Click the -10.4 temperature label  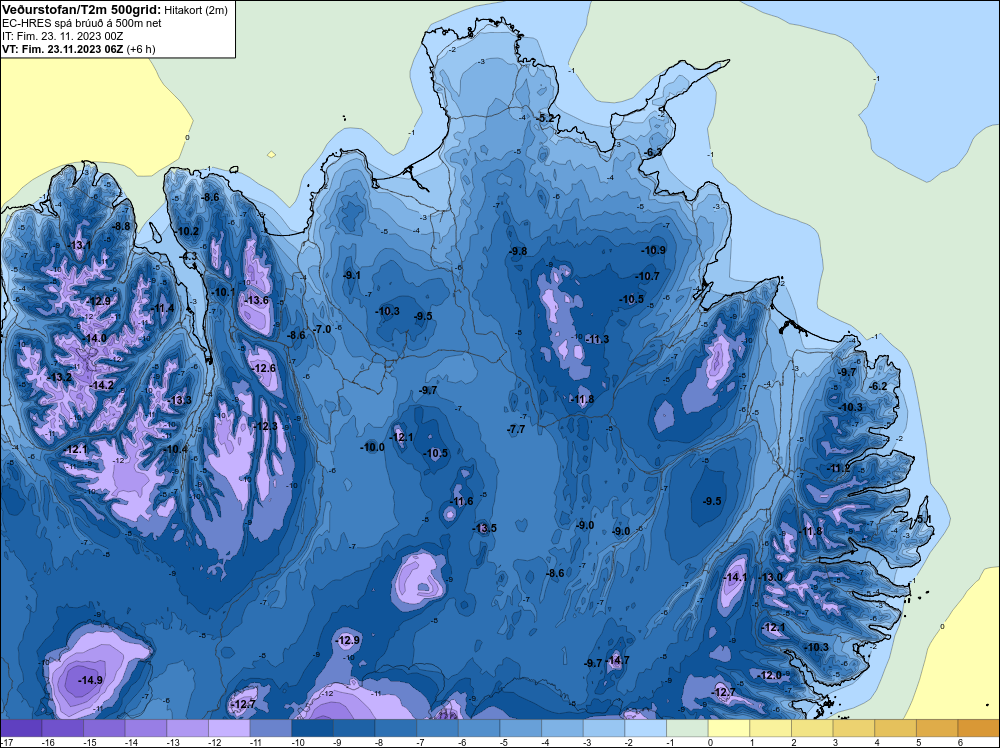[x=176, y=450]
